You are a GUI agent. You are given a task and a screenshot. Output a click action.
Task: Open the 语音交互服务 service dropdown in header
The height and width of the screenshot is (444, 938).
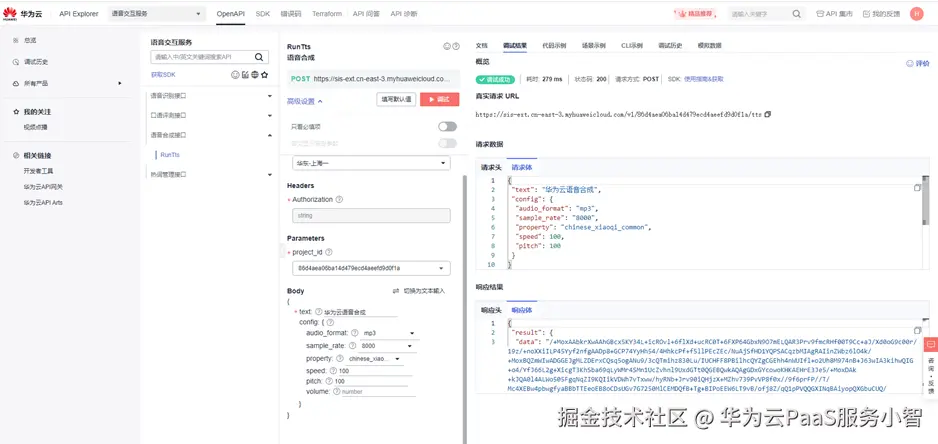tap(156, 14)
